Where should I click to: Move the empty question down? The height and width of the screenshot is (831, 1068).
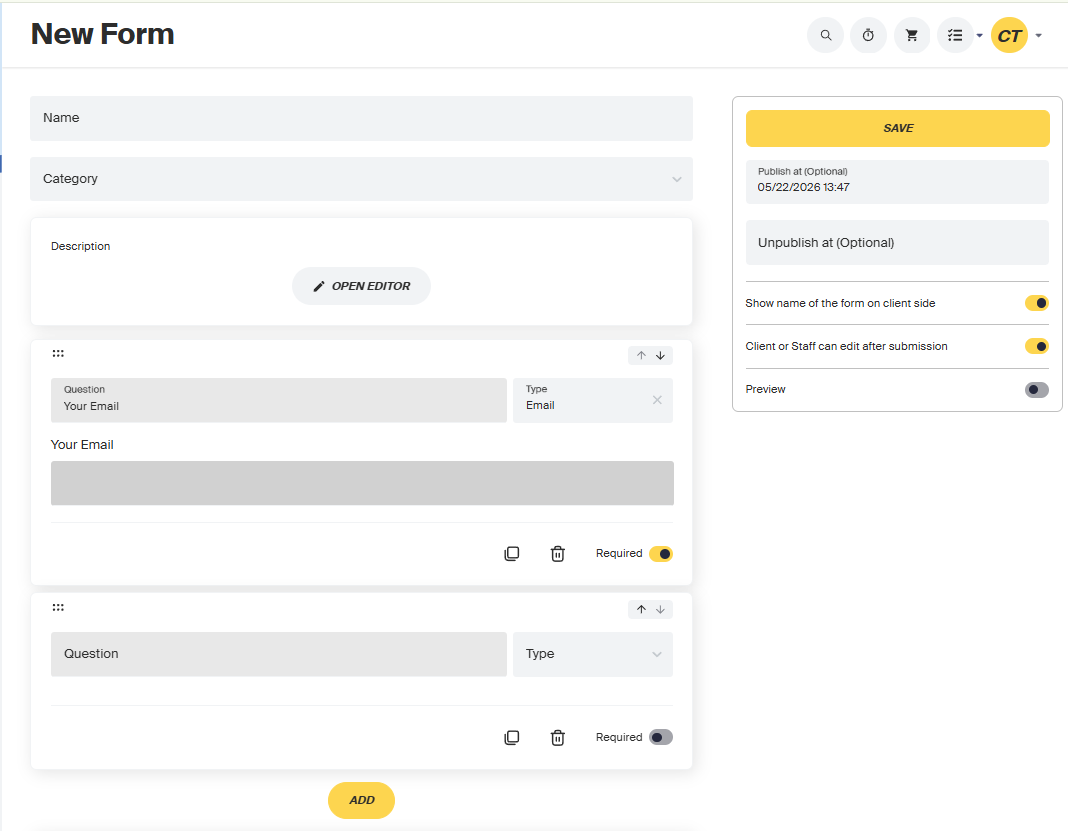pyautogui.click(x=660, y=610)
